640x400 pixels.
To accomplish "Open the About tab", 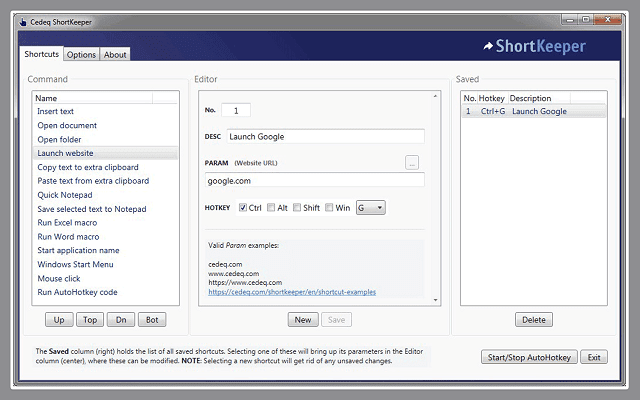I will (x=115, y=55).
